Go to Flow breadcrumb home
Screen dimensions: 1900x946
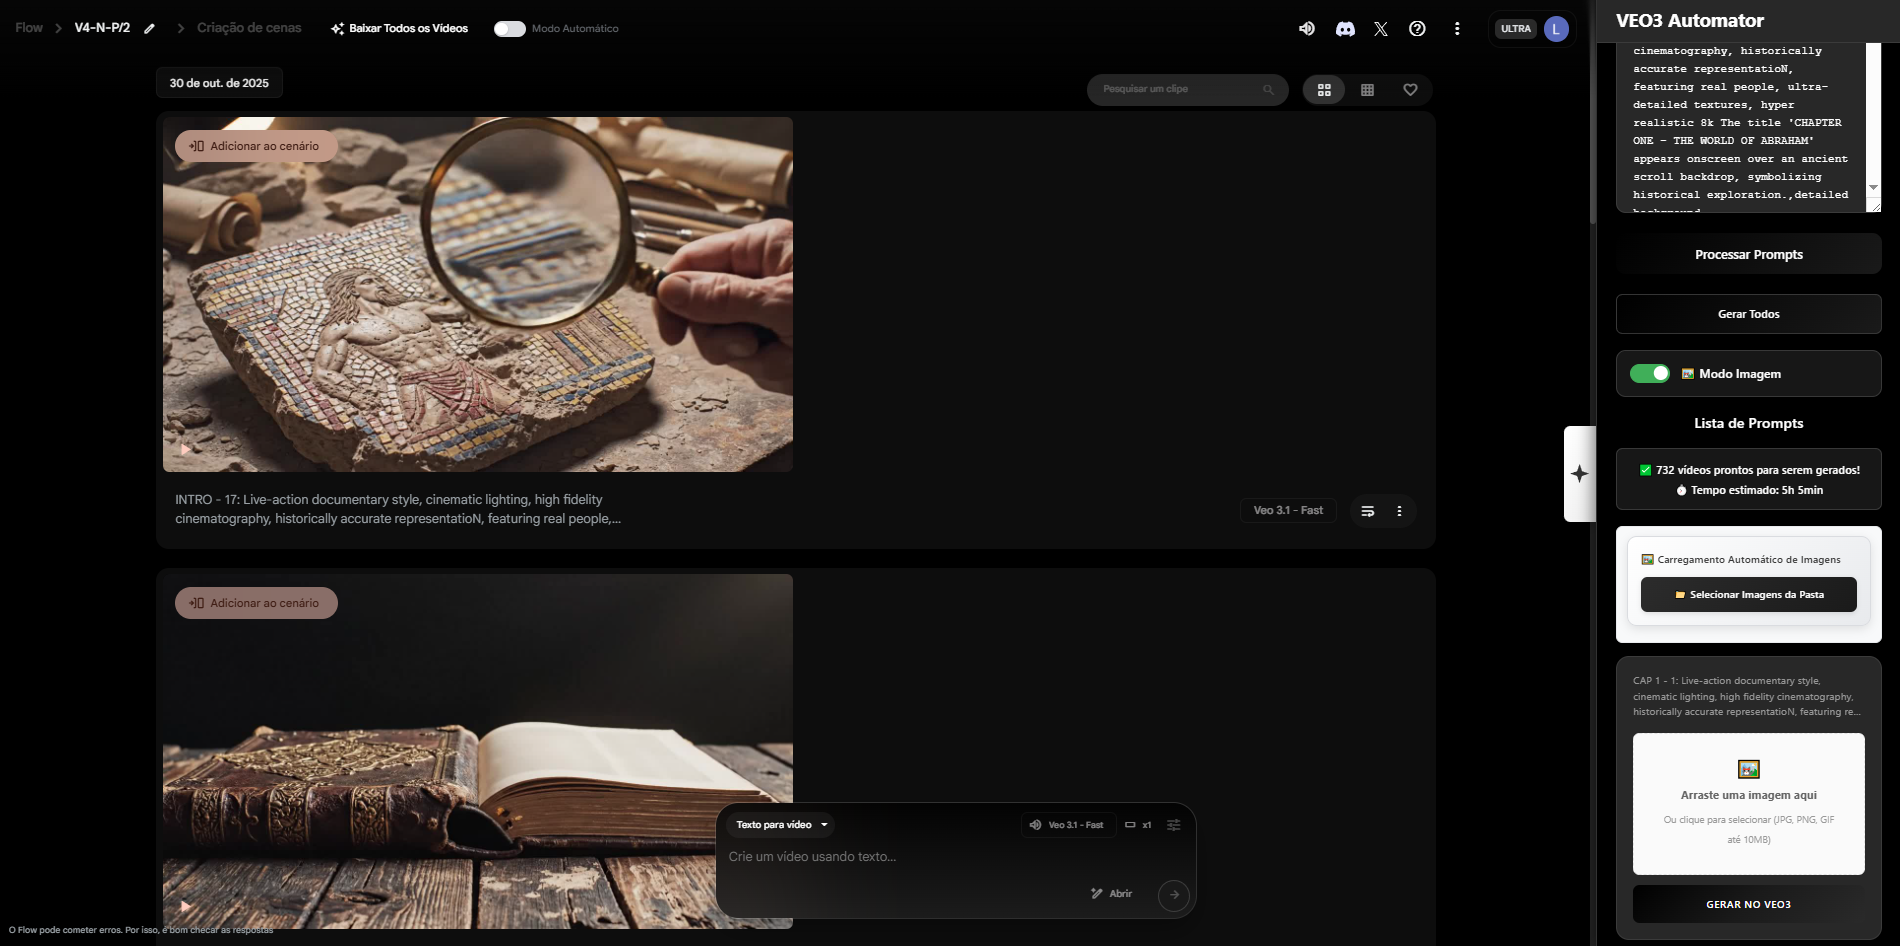tap(29, 28)
